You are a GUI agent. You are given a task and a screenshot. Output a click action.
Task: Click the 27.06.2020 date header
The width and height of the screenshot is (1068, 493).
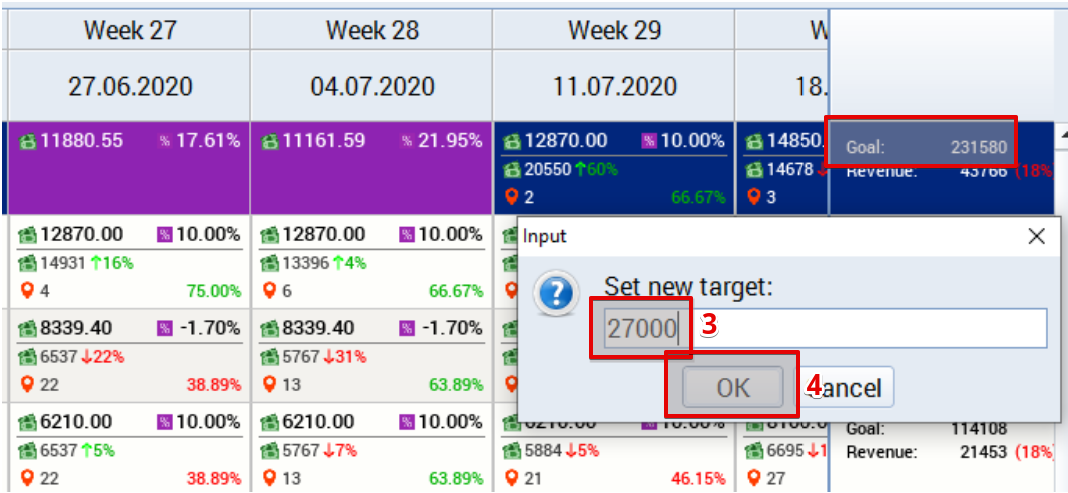129,86
